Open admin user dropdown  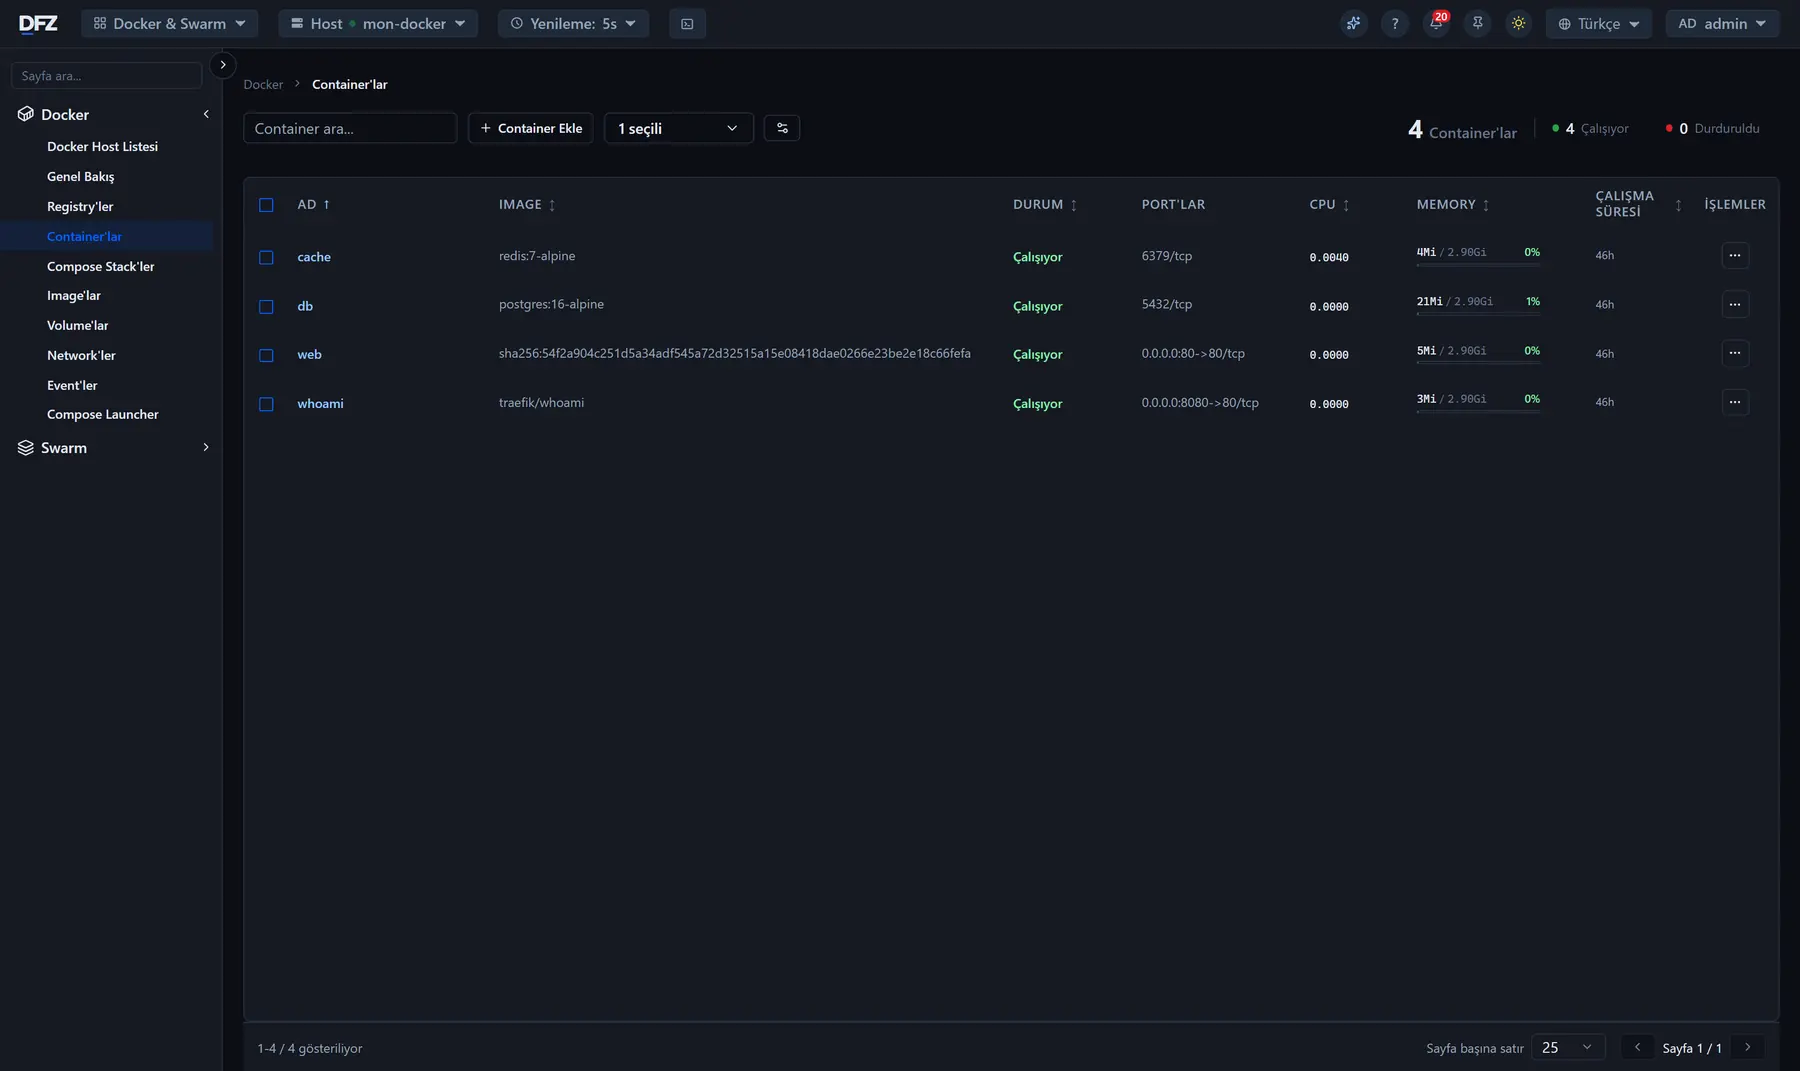[x=1722, y=23]
